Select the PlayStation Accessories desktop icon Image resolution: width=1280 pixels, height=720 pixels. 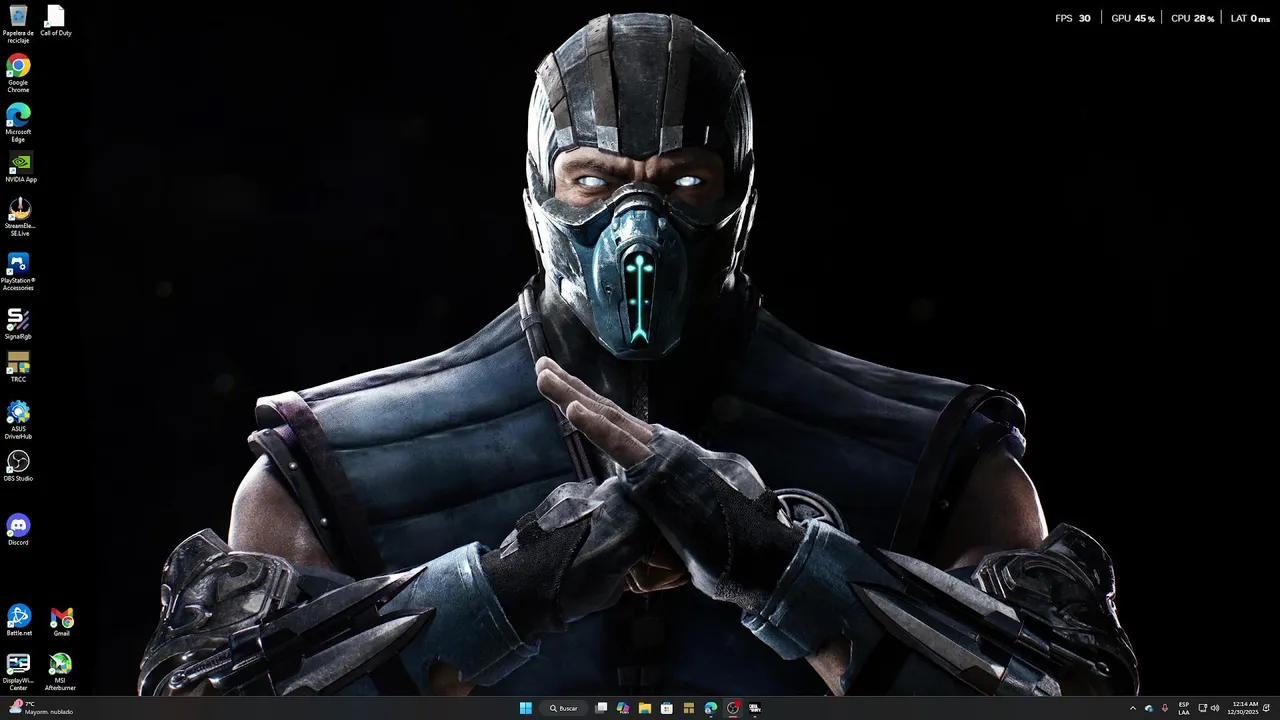pos(18,271)
